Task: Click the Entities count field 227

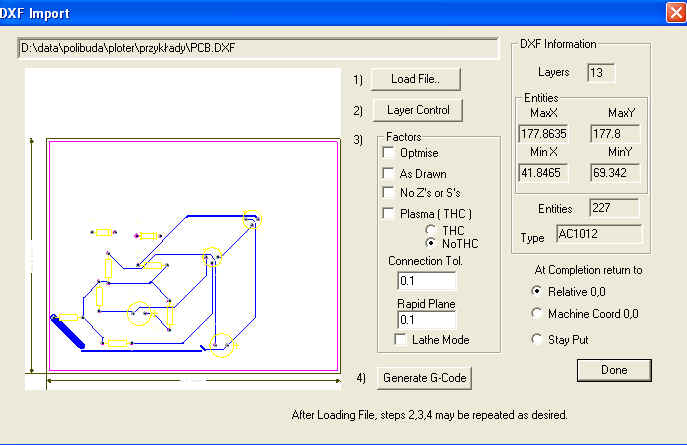Action: point(614,208)
